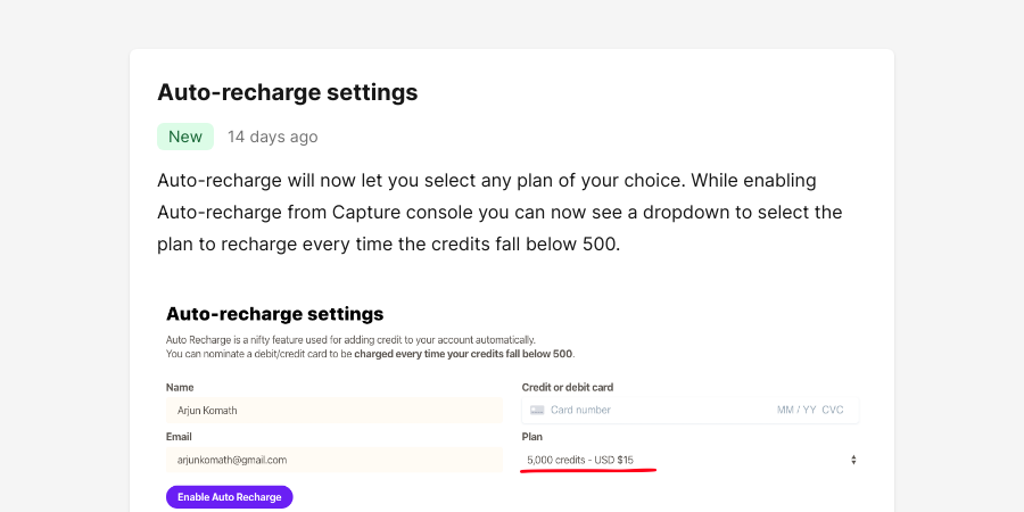Image resolution: width=1024 pixels, height=512 pixels.
Task: Click the green New badge
Action: point(185,137)
